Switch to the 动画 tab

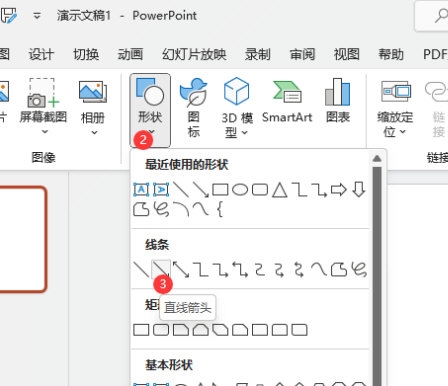[x=130, y=54]
